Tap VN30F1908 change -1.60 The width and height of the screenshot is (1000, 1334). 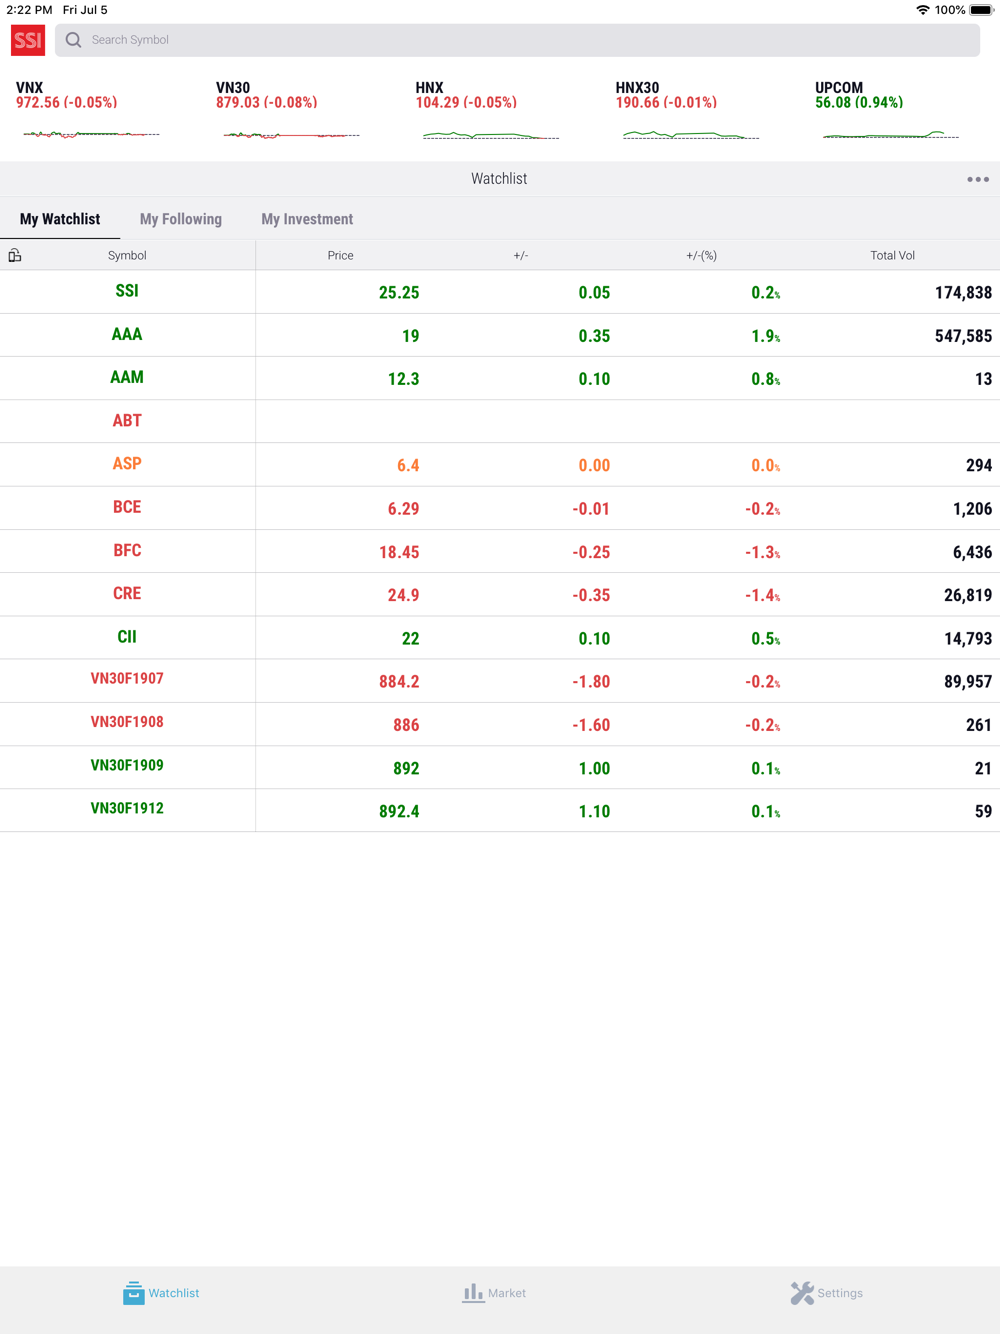(591, 725)
